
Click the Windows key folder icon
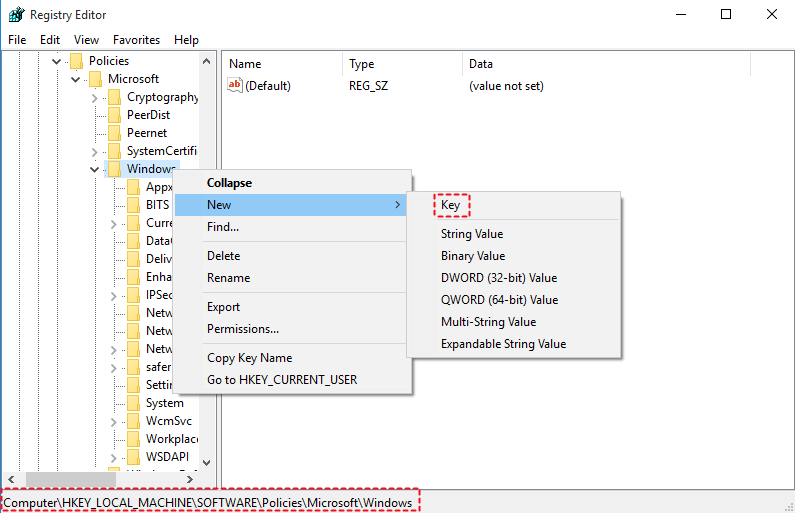(x=115, y=169)
